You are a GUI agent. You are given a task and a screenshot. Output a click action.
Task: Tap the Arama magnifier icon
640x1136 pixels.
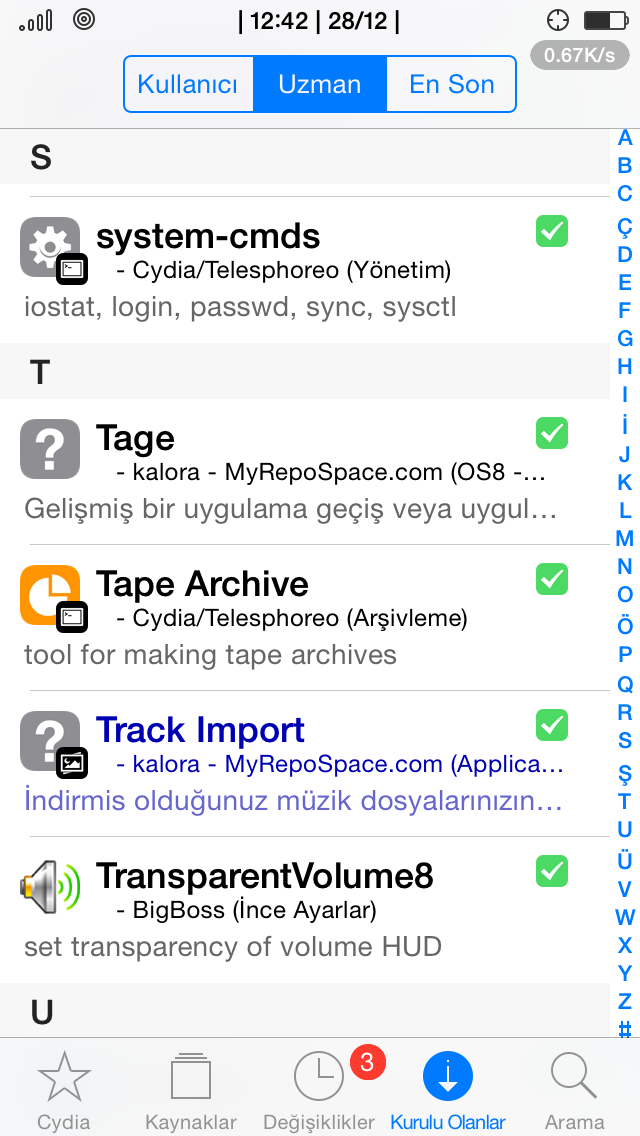click(573, 1076)
